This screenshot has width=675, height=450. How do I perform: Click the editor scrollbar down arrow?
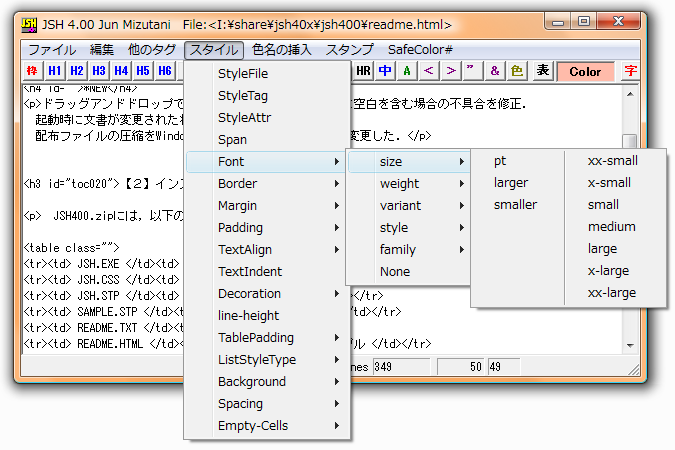(x=630, y=345)
